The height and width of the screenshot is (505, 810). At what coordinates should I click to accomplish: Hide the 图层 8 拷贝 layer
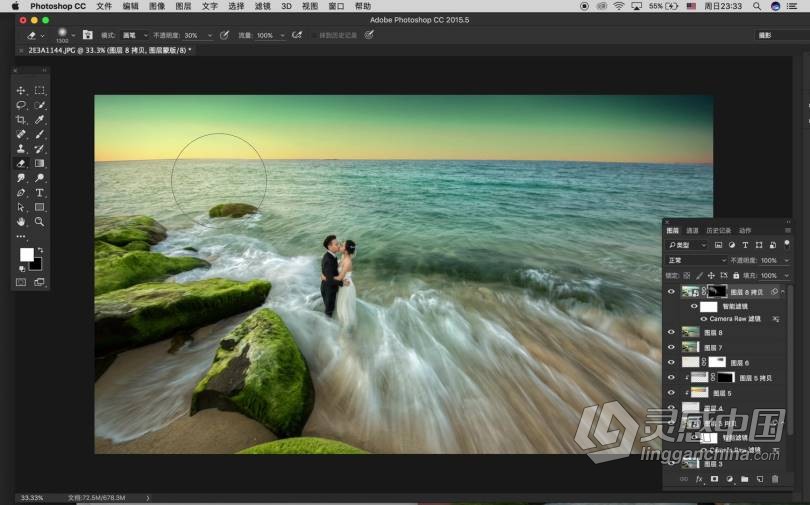point(671,292)
